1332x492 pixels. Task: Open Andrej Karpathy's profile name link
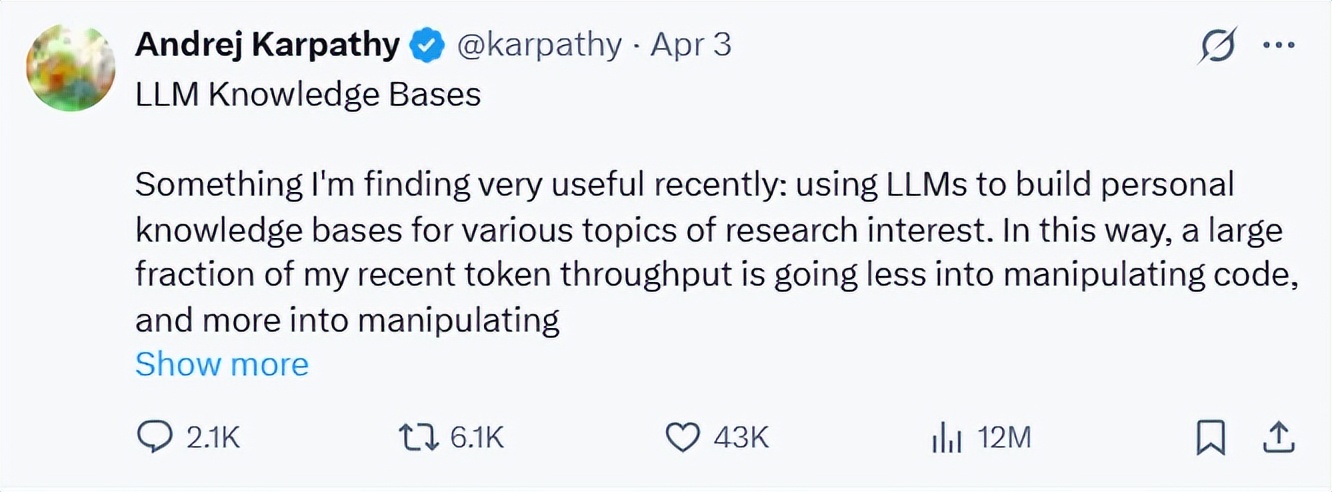click(x=268, y=45)
